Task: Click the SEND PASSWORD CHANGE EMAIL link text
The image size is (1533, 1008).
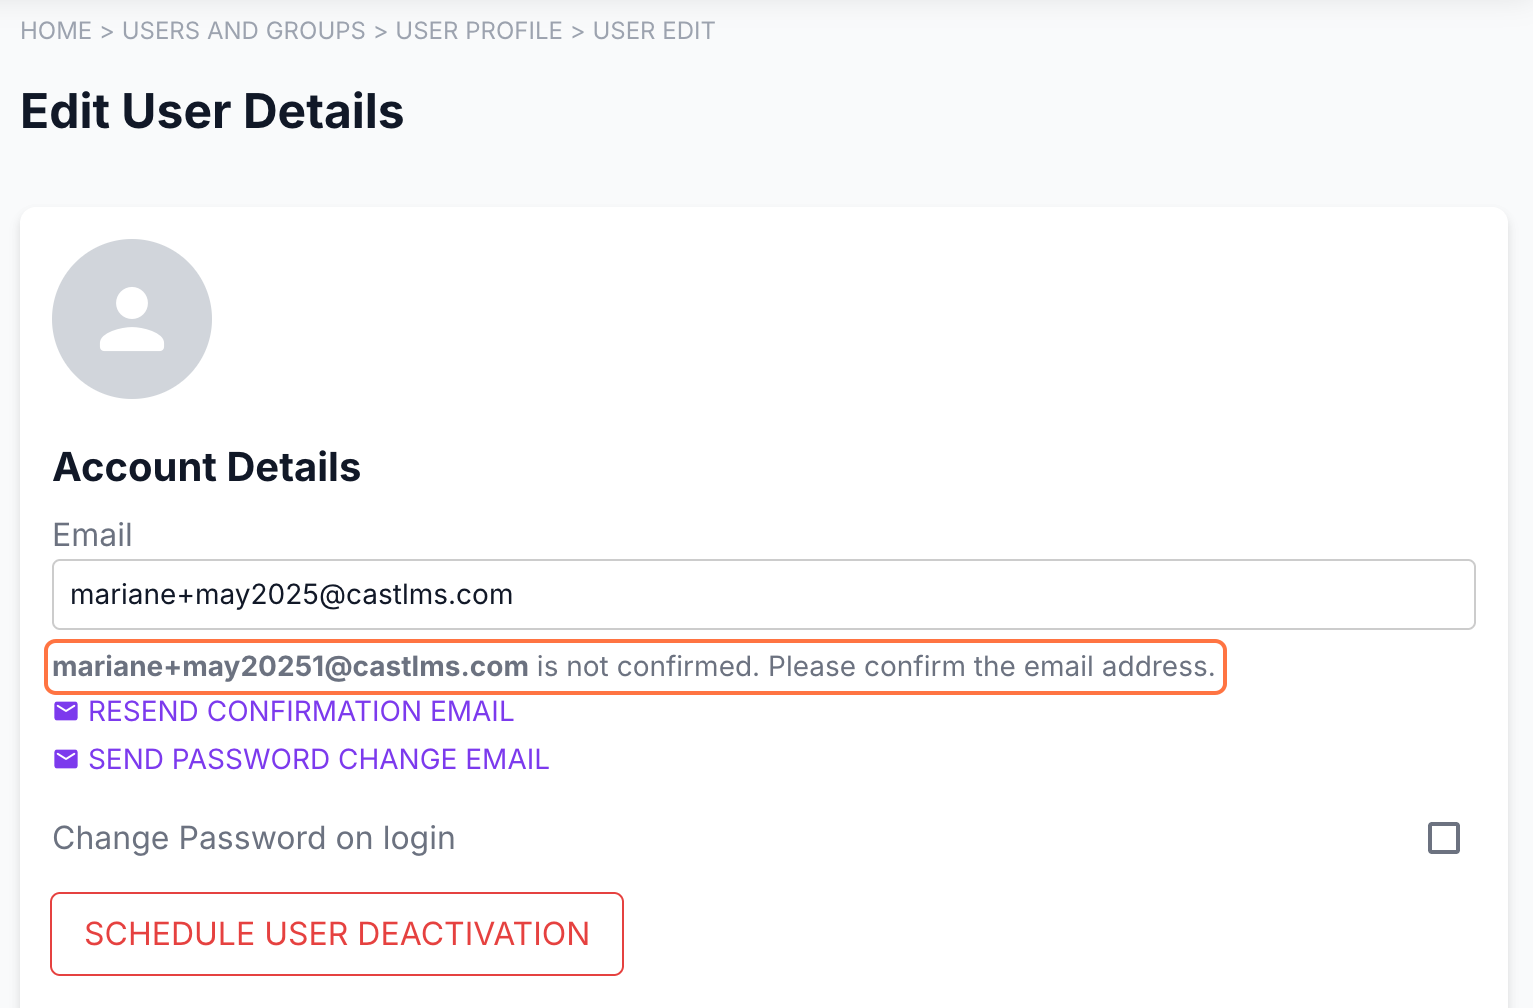Action: [x=319, y=759]
